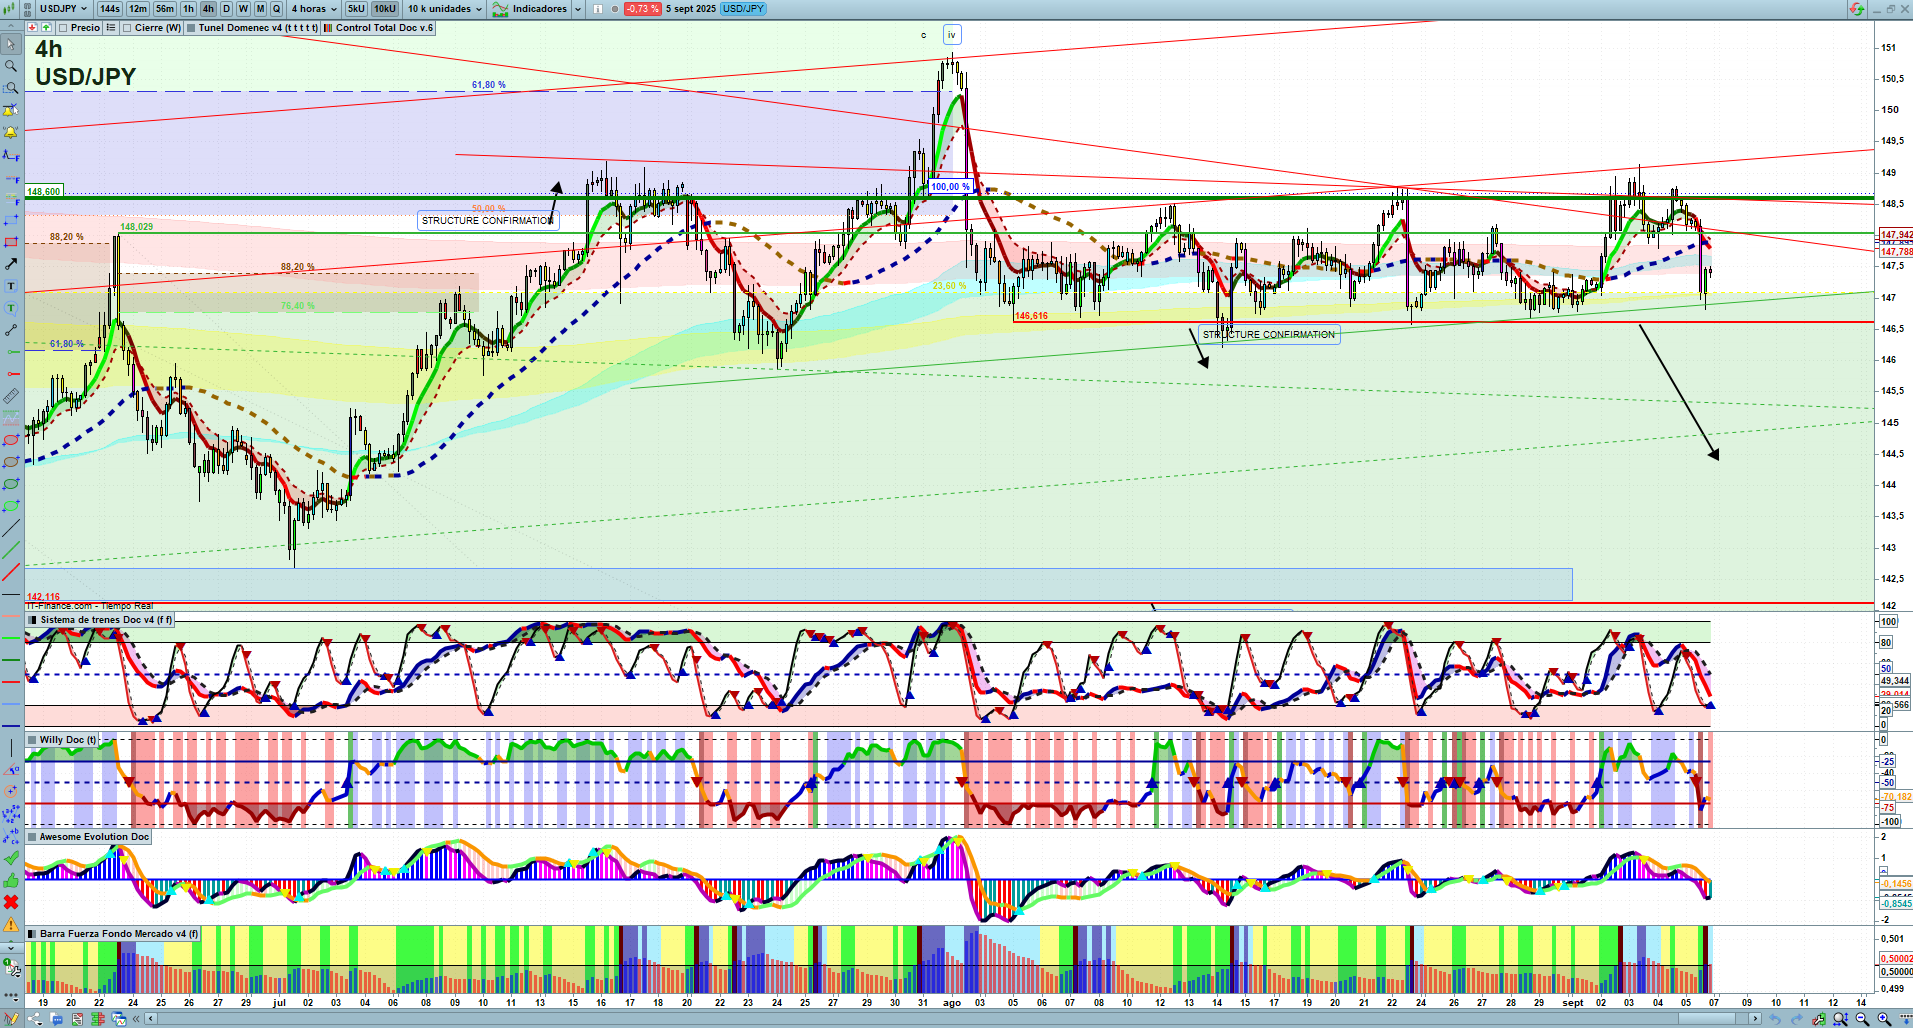Click the green check mark tool
Image resolution: width=1913 pixels, height=1028 pixels.
(x=11, y=858)
